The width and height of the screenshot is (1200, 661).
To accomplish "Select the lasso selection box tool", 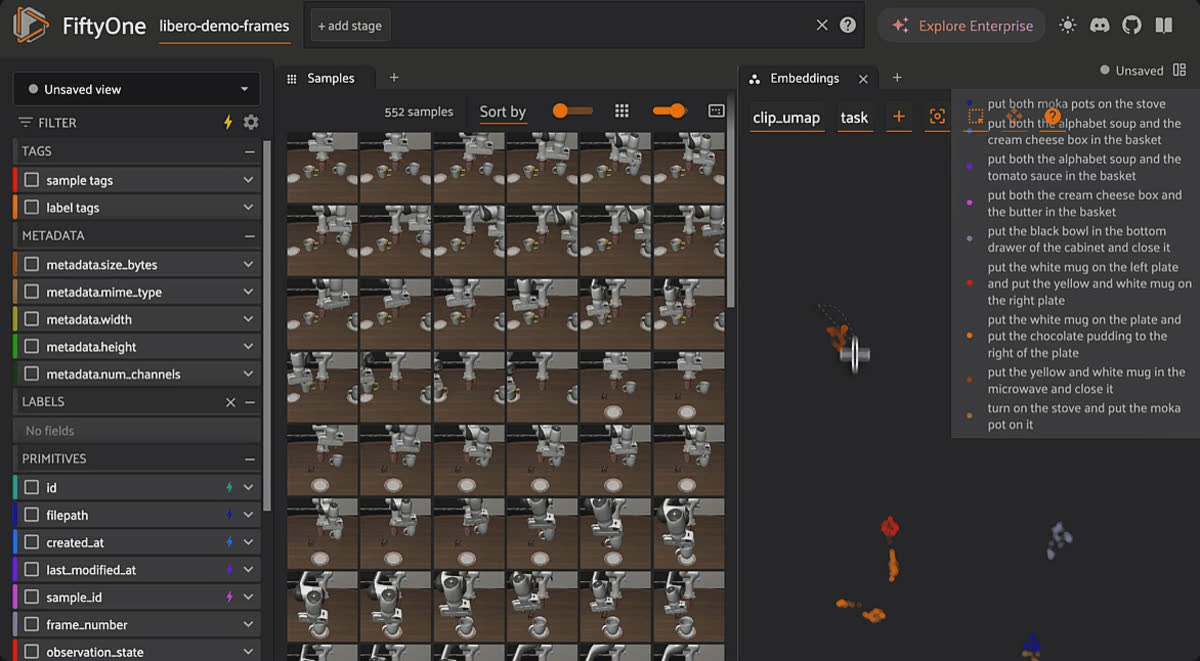I will pos(976,117).
